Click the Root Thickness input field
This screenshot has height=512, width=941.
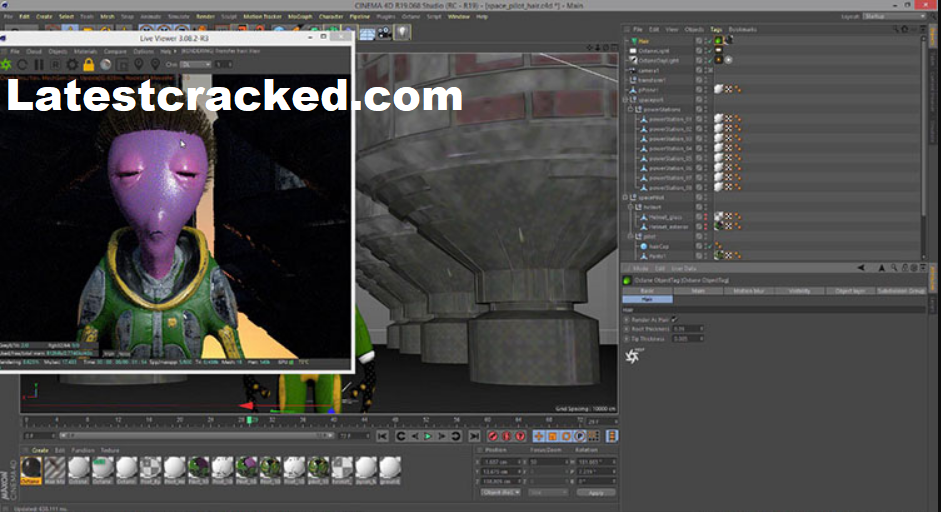click(x=686, y=329)
